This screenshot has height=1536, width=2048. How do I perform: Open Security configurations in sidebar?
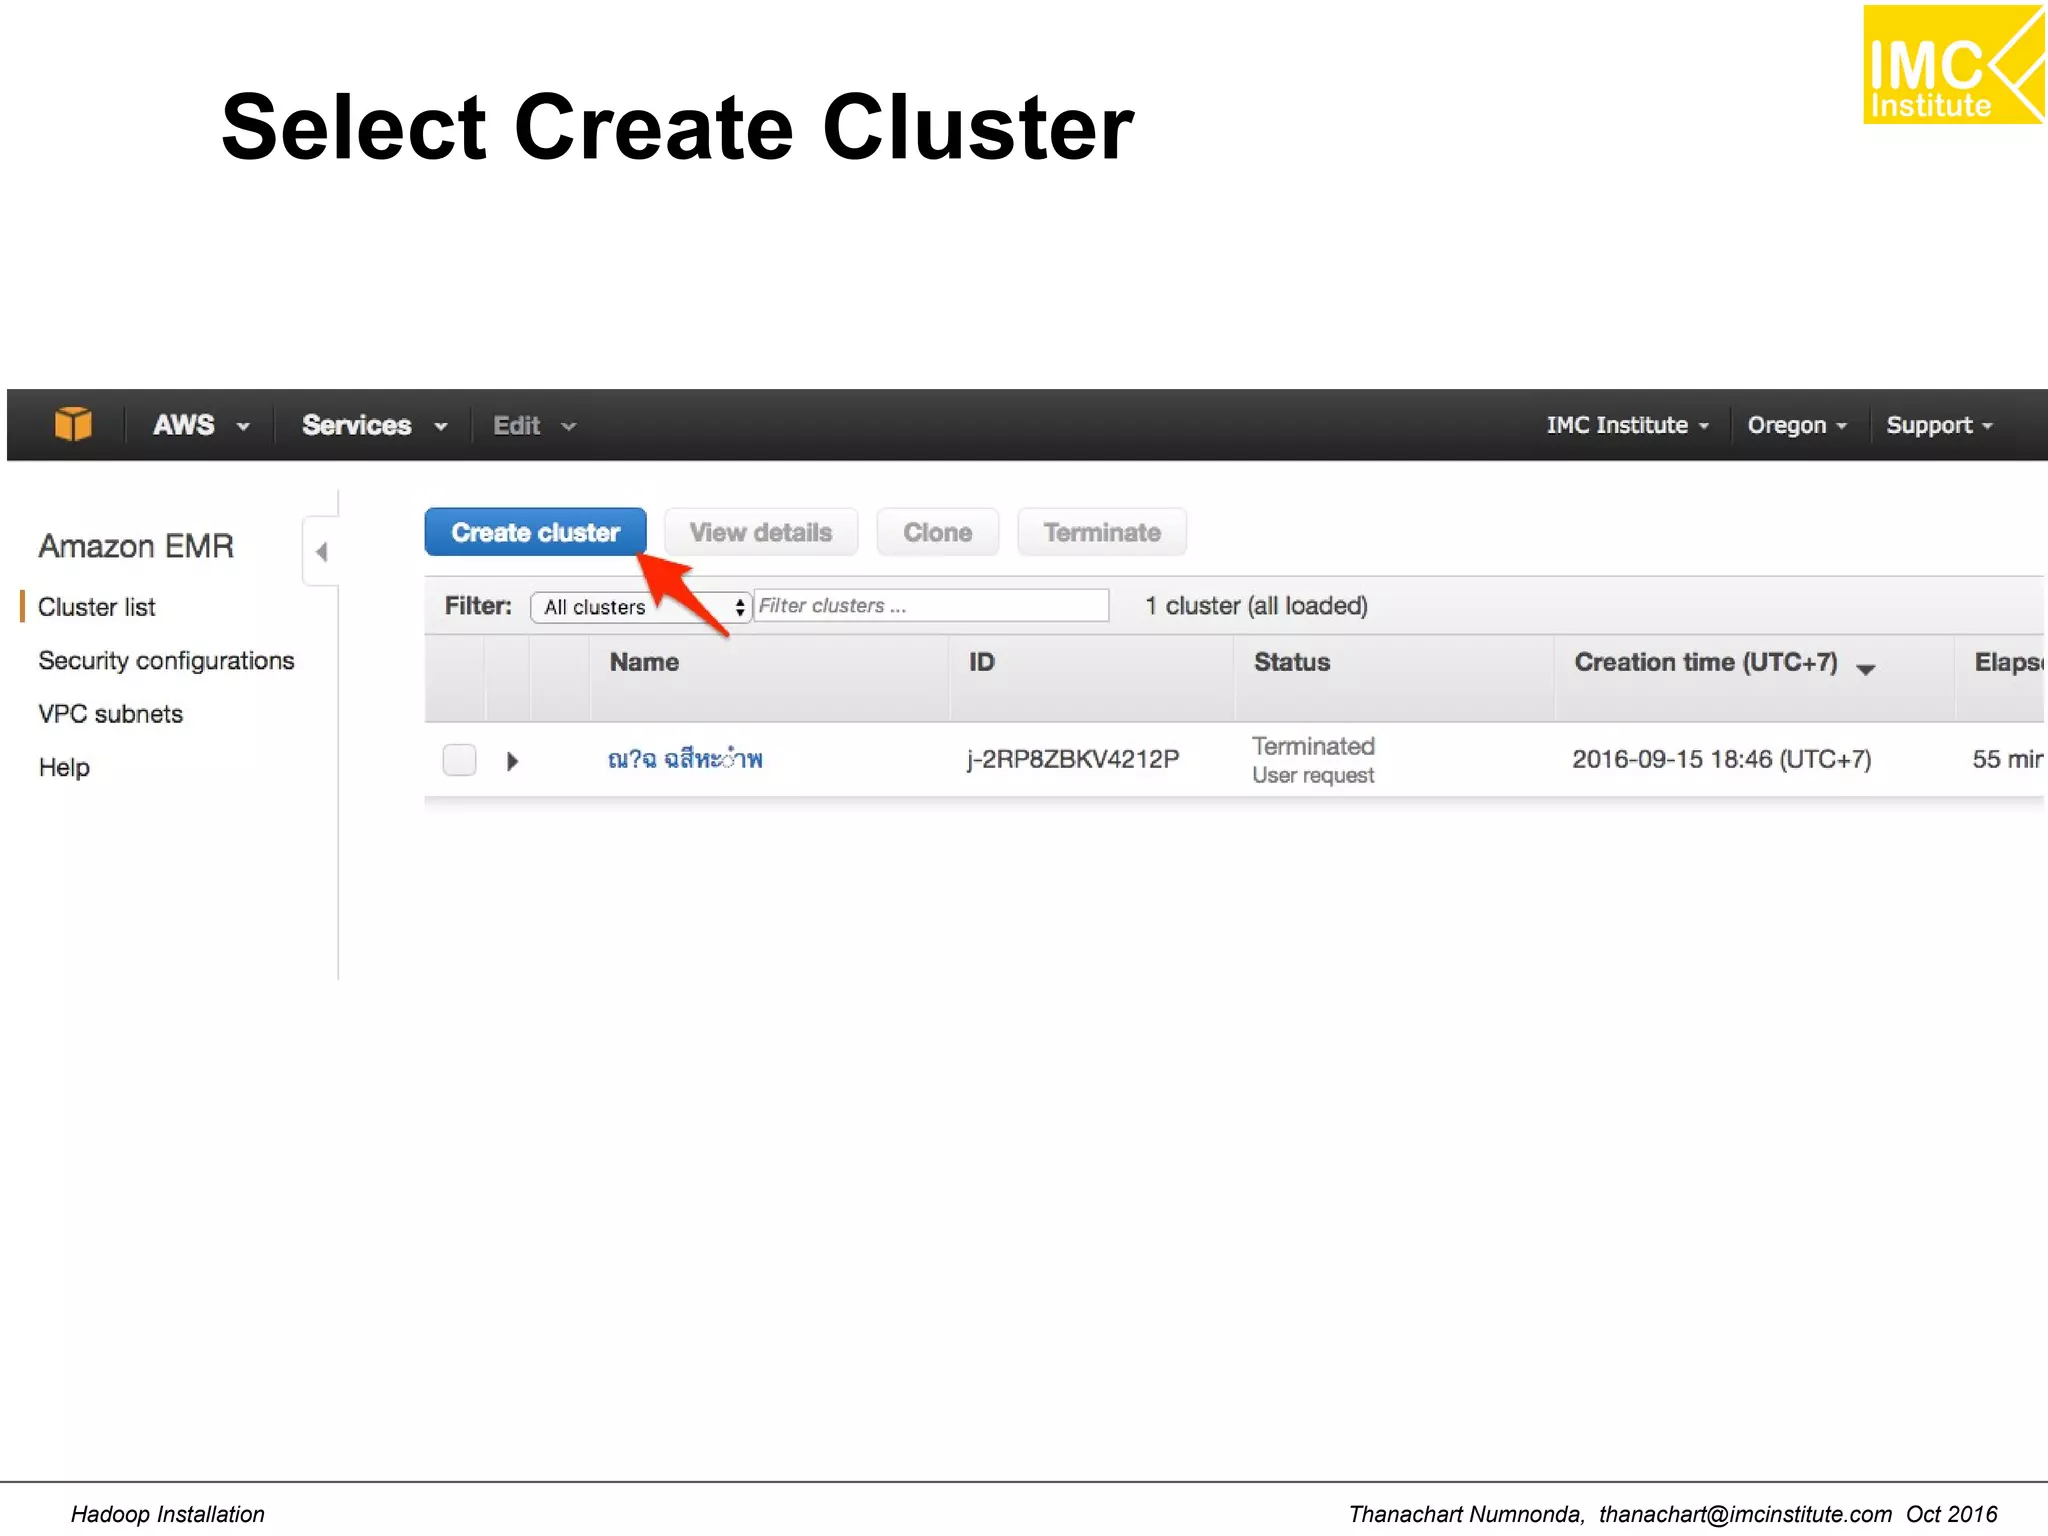pyautogui.click(x=166, y=661)
